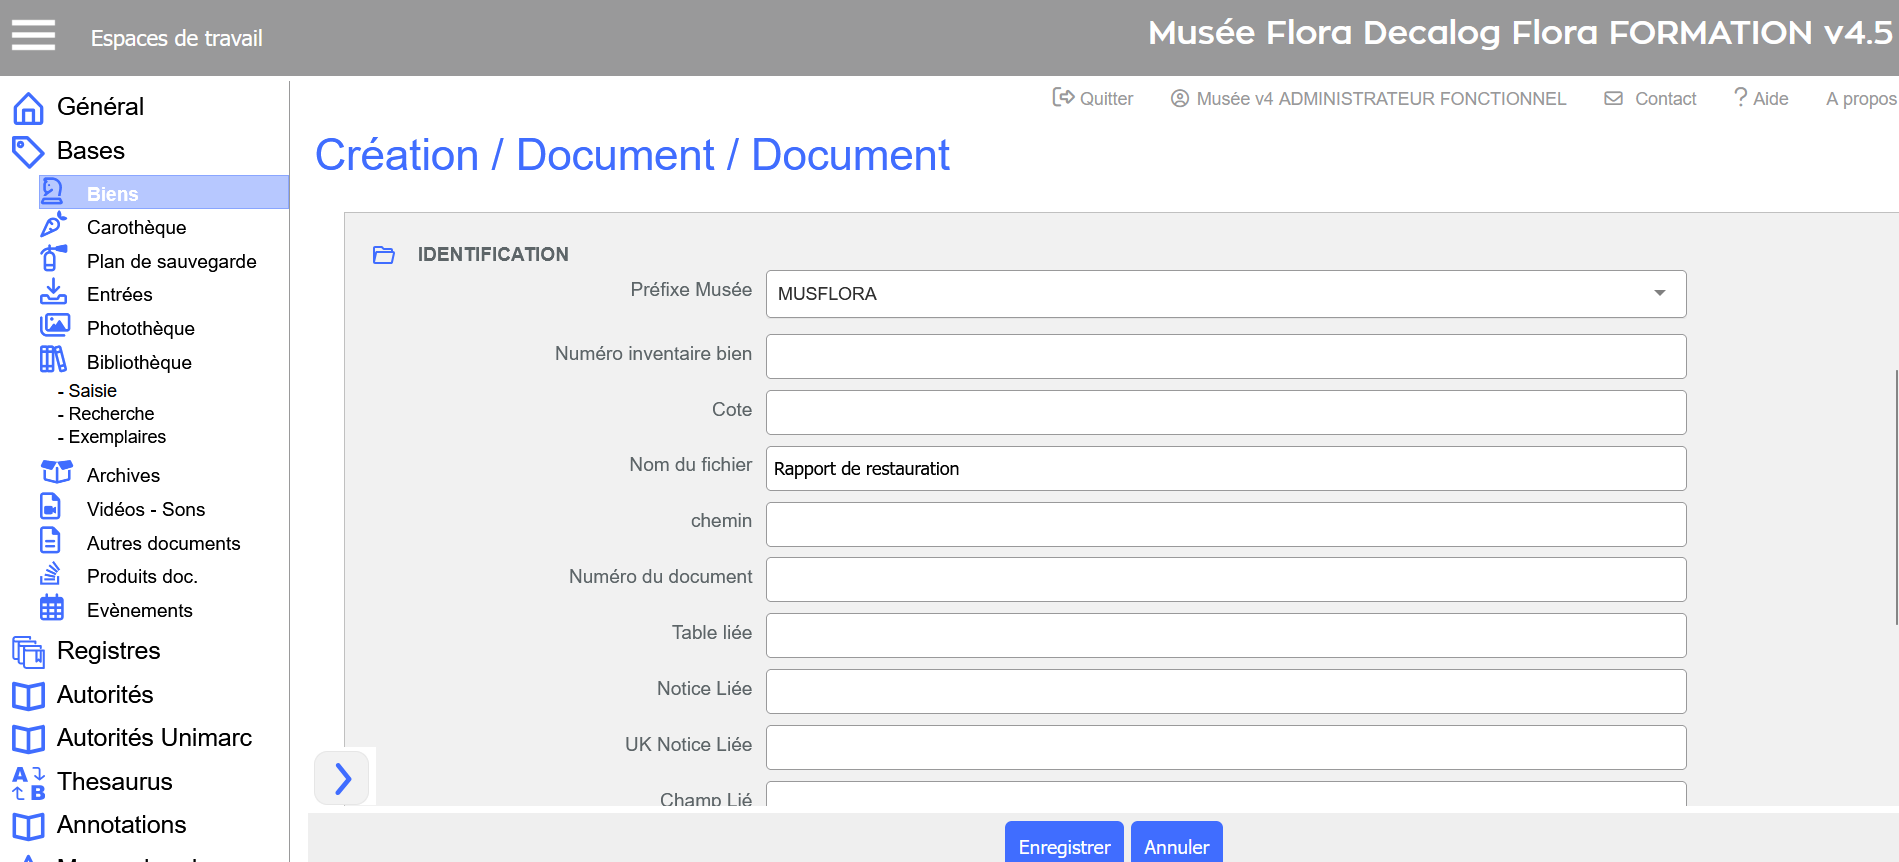The height and width of the screenshot is (862, 1899).
Task: Collapse the IDENTIFICATION section folder
Action: (384, 255)
